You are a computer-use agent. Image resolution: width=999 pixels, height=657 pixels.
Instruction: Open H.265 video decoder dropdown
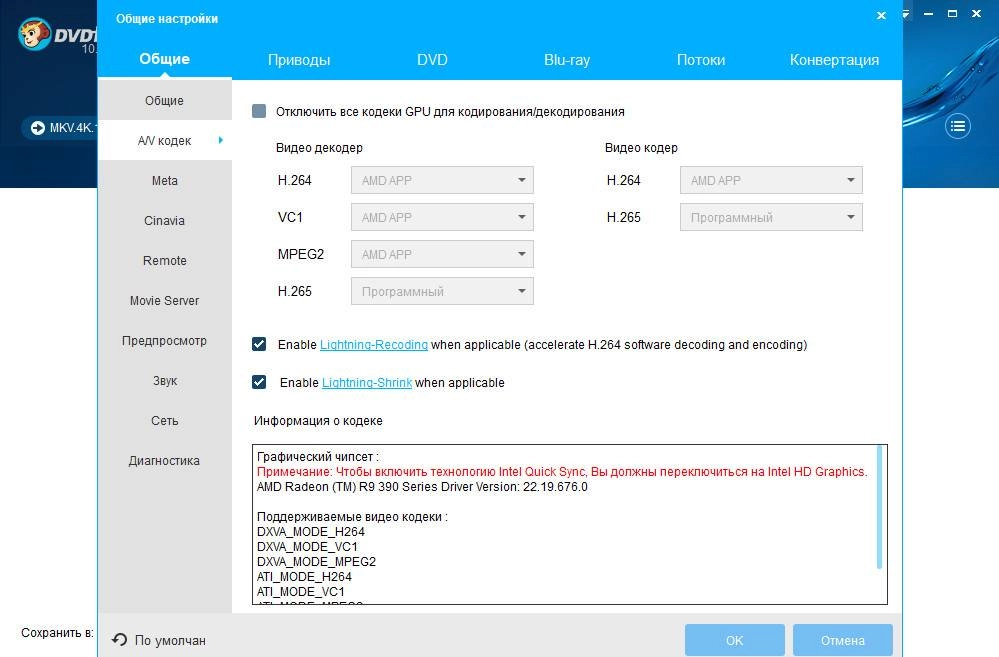tap(442, 291)
